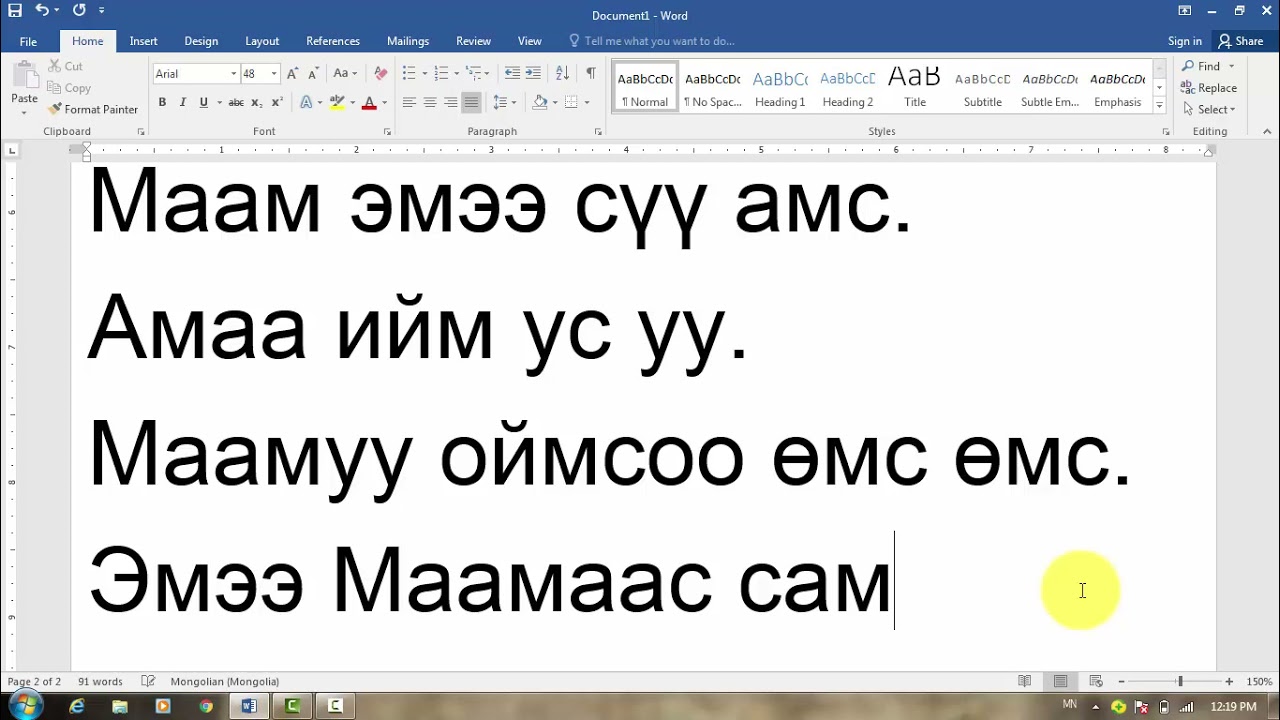
Task: Toggle Strikethrough formatting
Action: (236, 102)
